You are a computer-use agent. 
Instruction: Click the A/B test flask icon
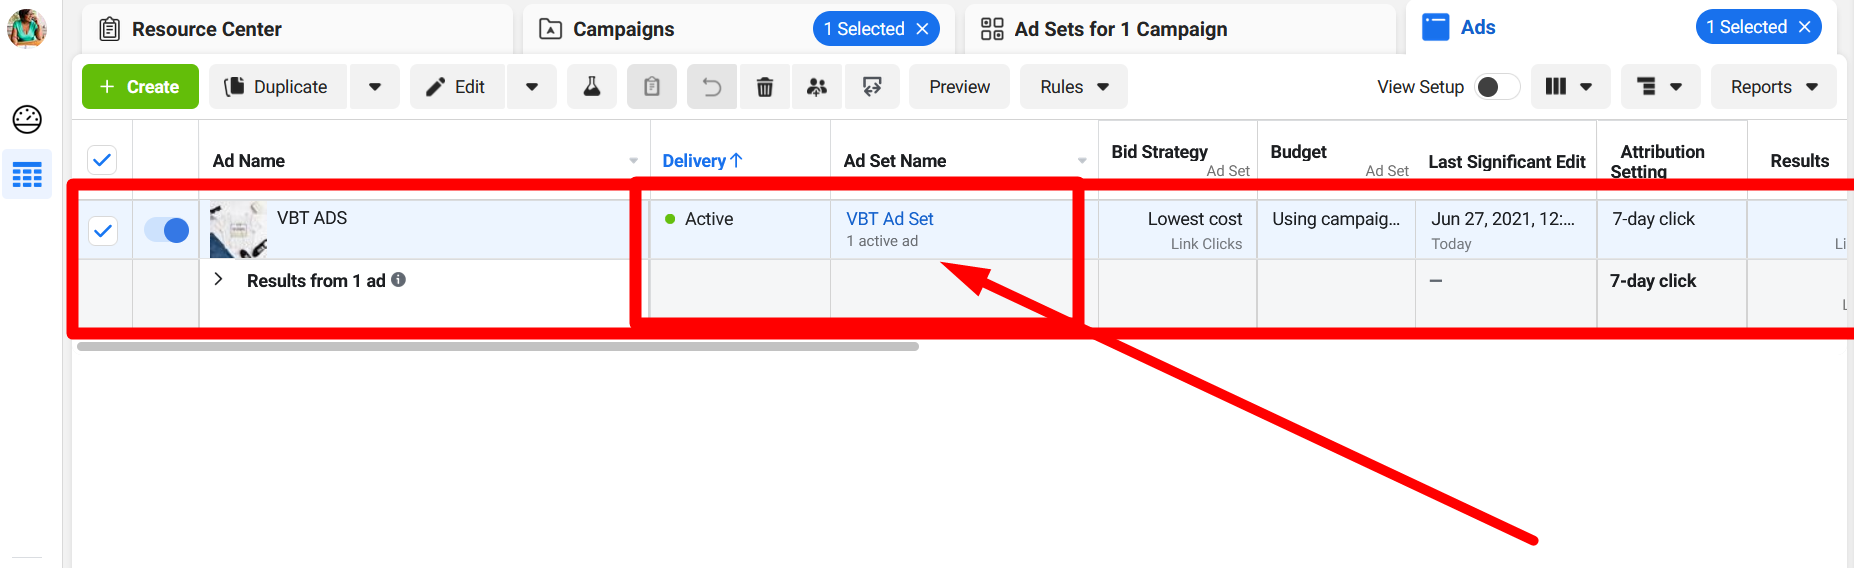[592, 87]
